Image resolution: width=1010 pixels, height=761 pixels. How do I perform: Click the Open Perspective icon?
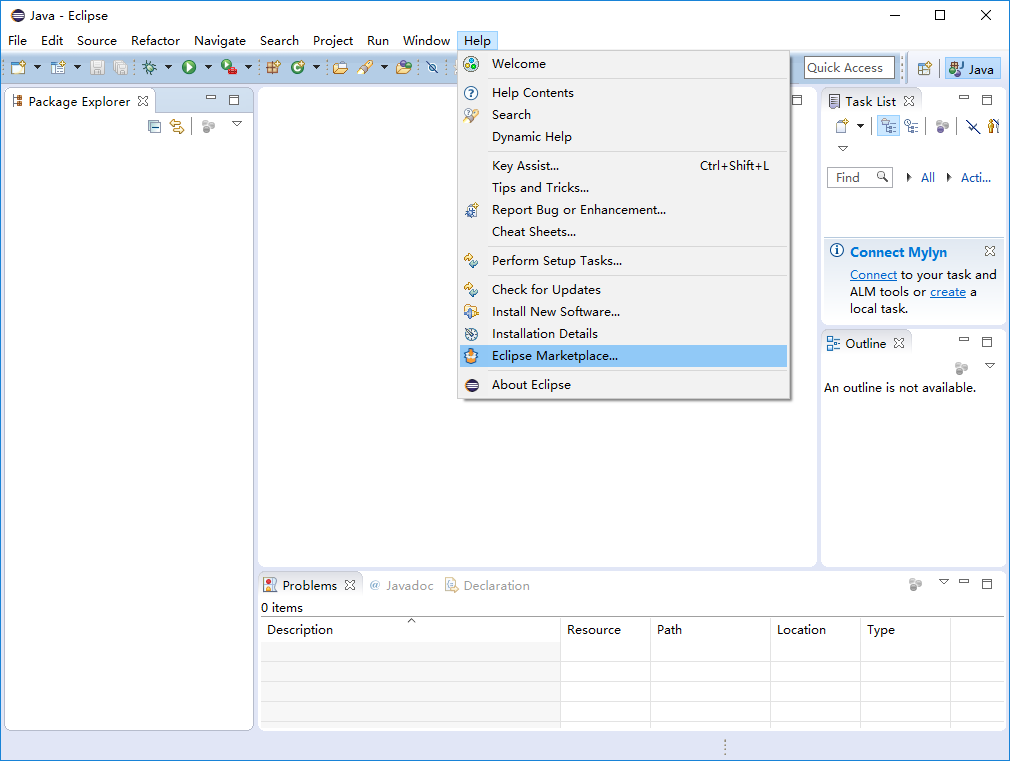tap(925, 68)
